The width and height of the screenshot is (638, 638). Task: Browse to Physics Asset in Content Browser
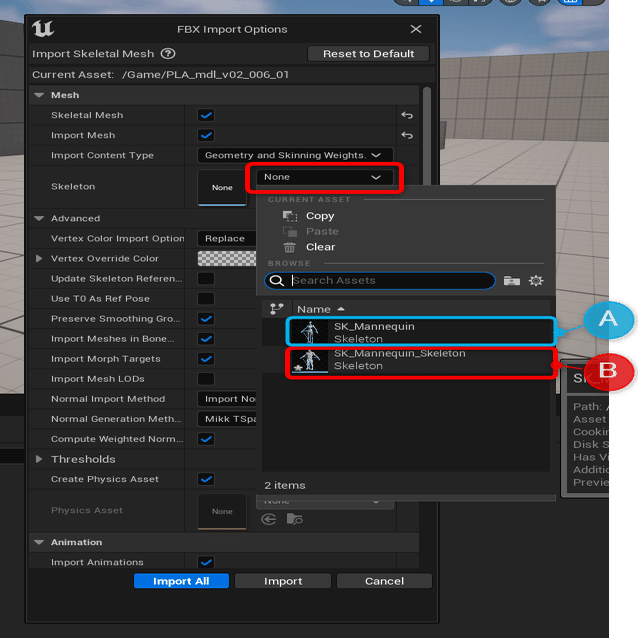coord(295,519)
